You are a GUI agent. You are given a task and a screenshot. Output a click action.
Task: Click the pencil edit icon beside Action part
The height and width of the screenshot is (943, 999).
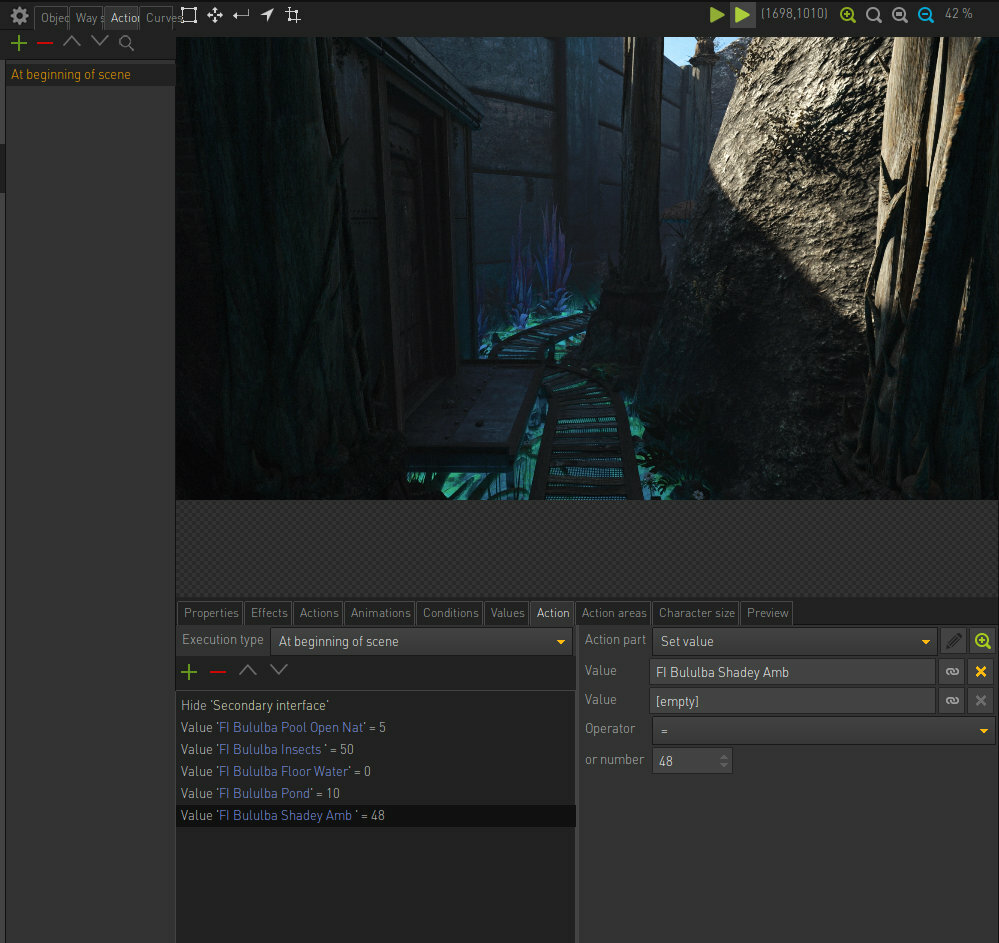tap(953, 641)
